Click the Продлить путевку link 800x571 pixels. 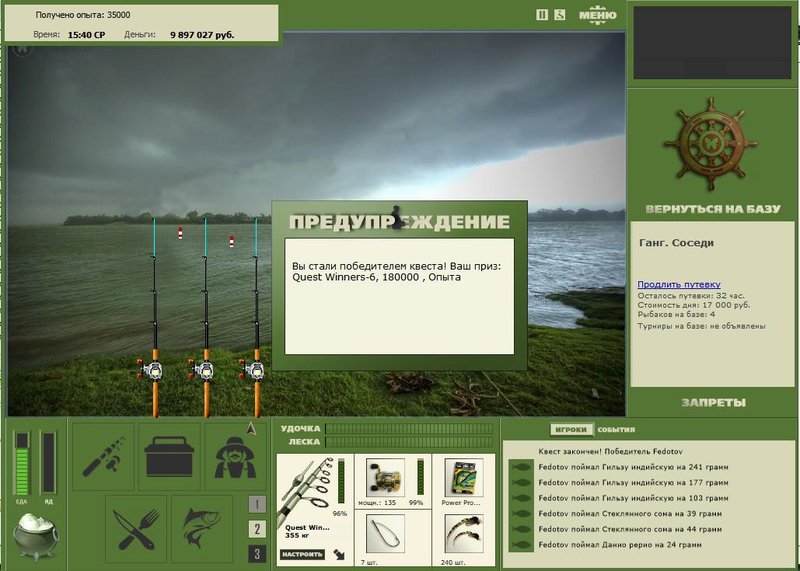pos(679,284)
